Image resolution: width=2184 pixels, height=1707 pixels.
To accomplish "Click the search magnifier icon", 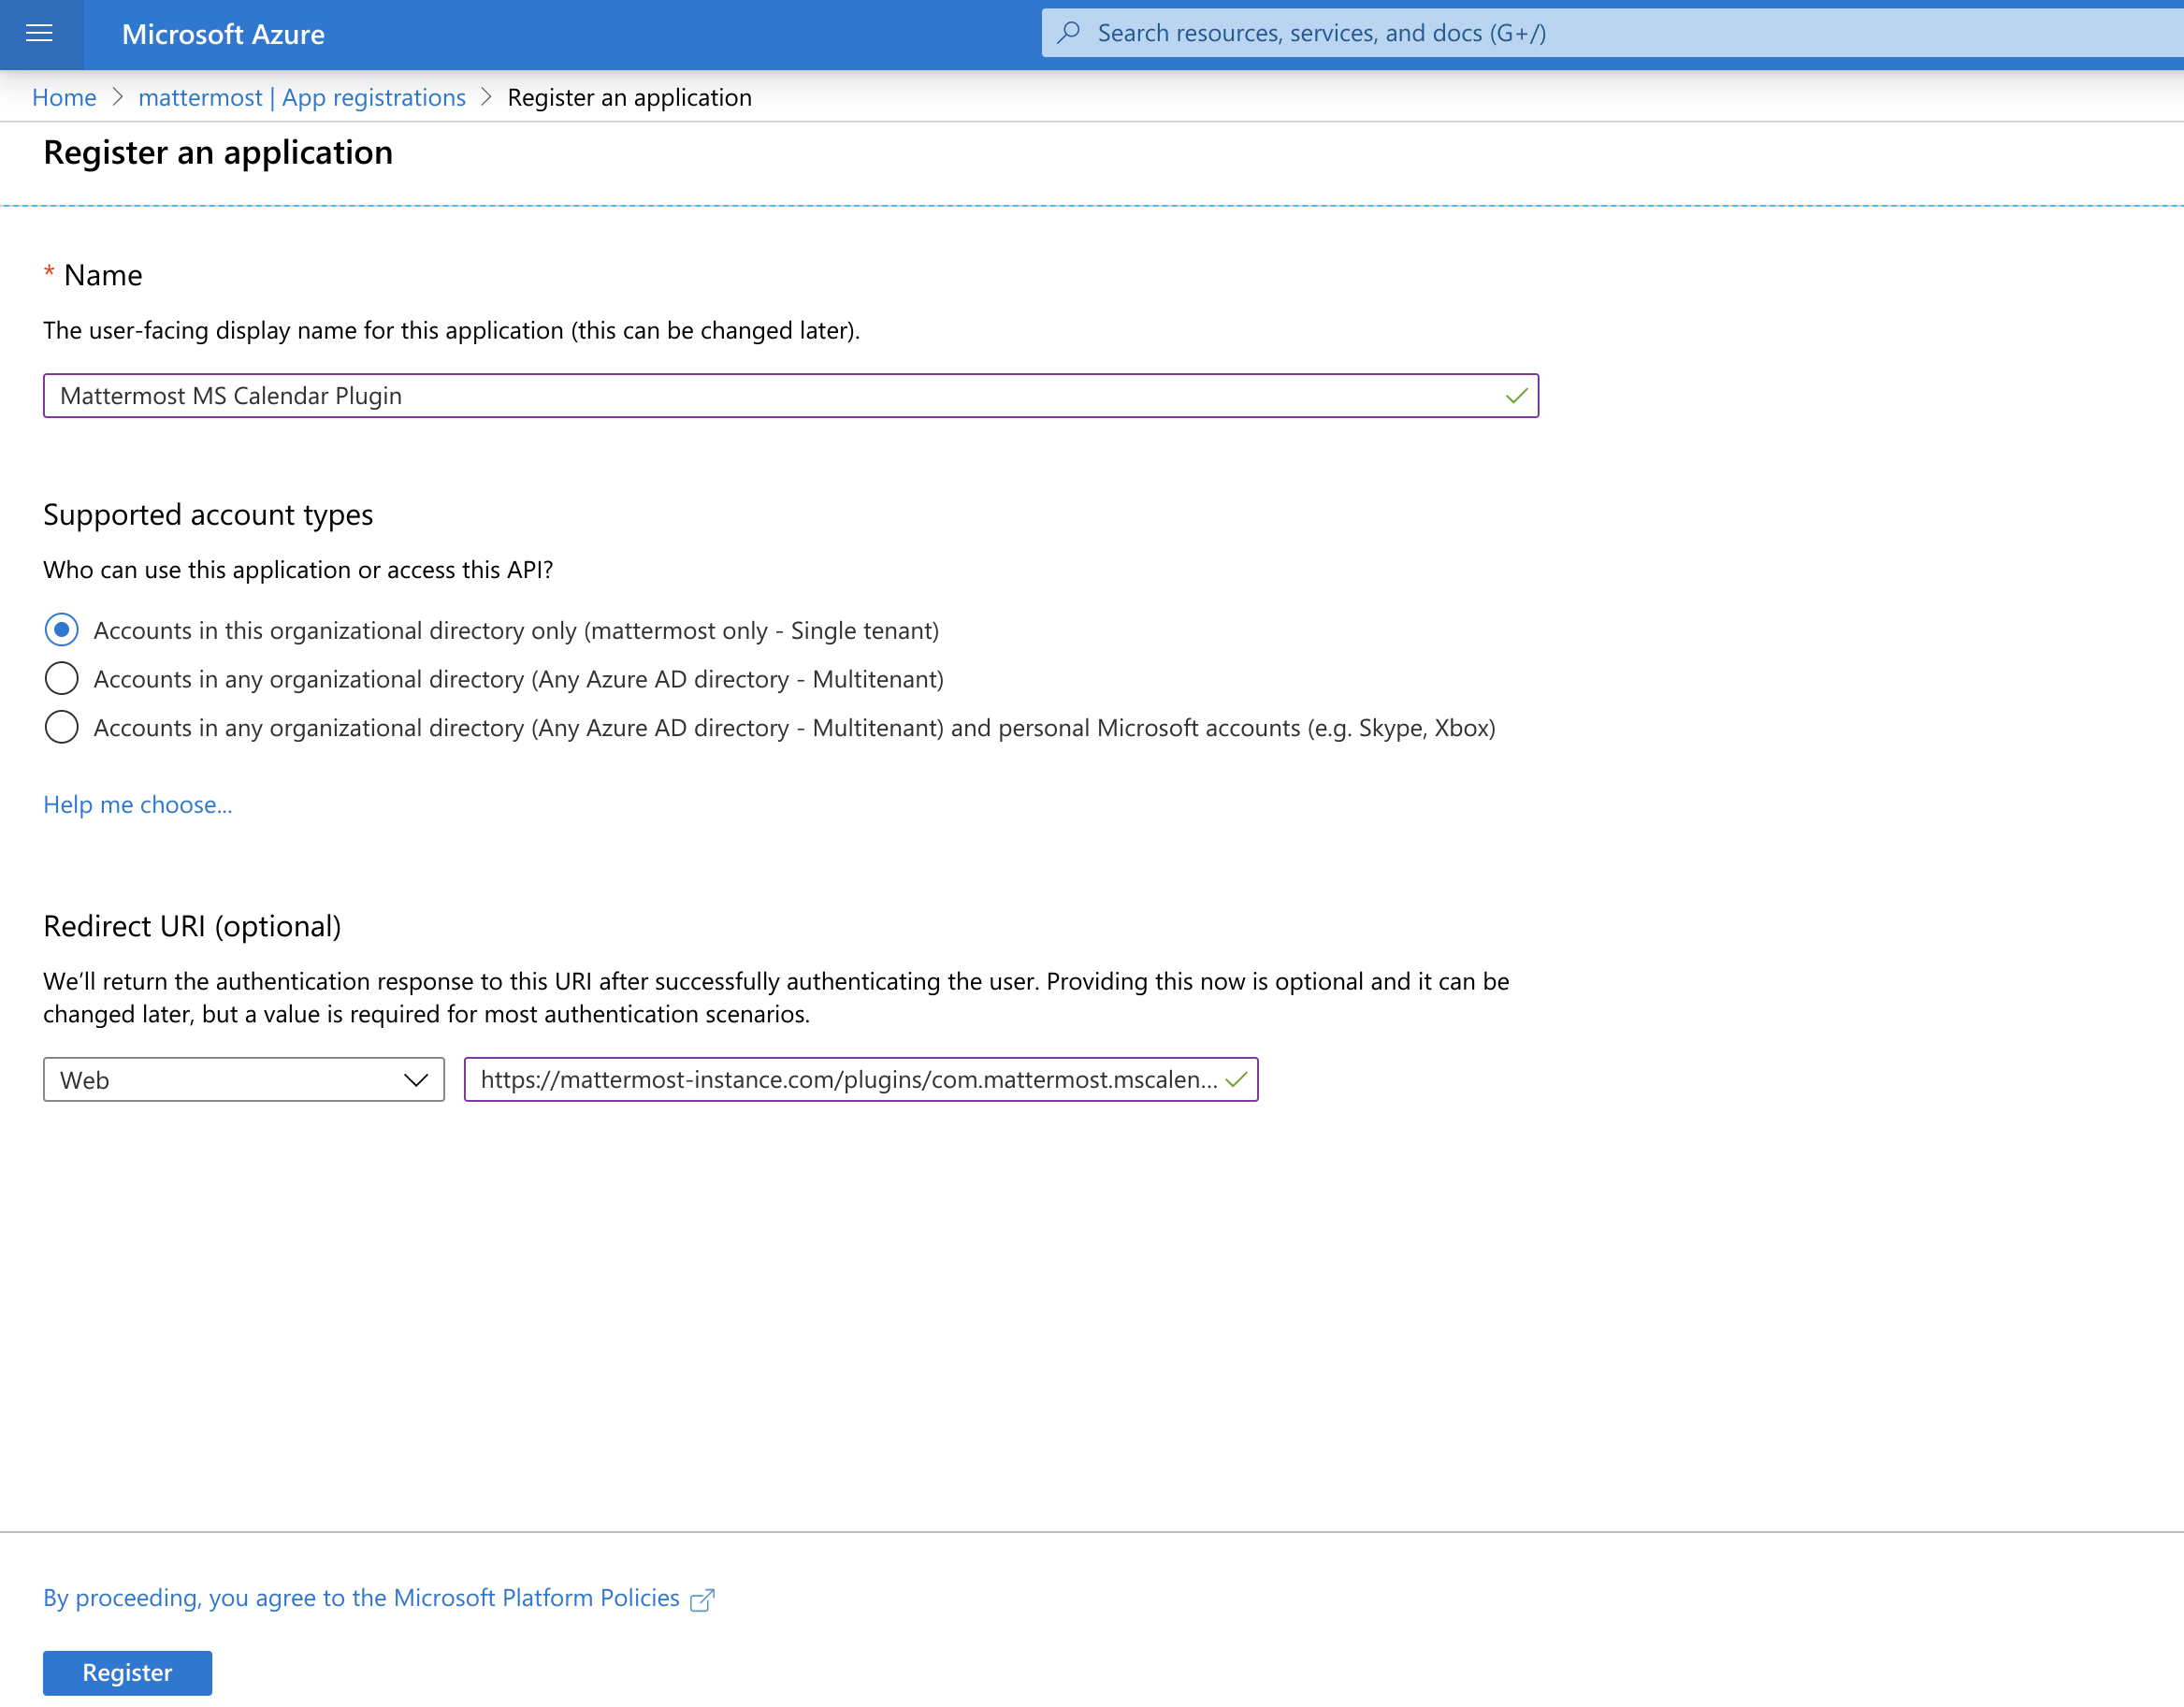I will [1069, 33].
